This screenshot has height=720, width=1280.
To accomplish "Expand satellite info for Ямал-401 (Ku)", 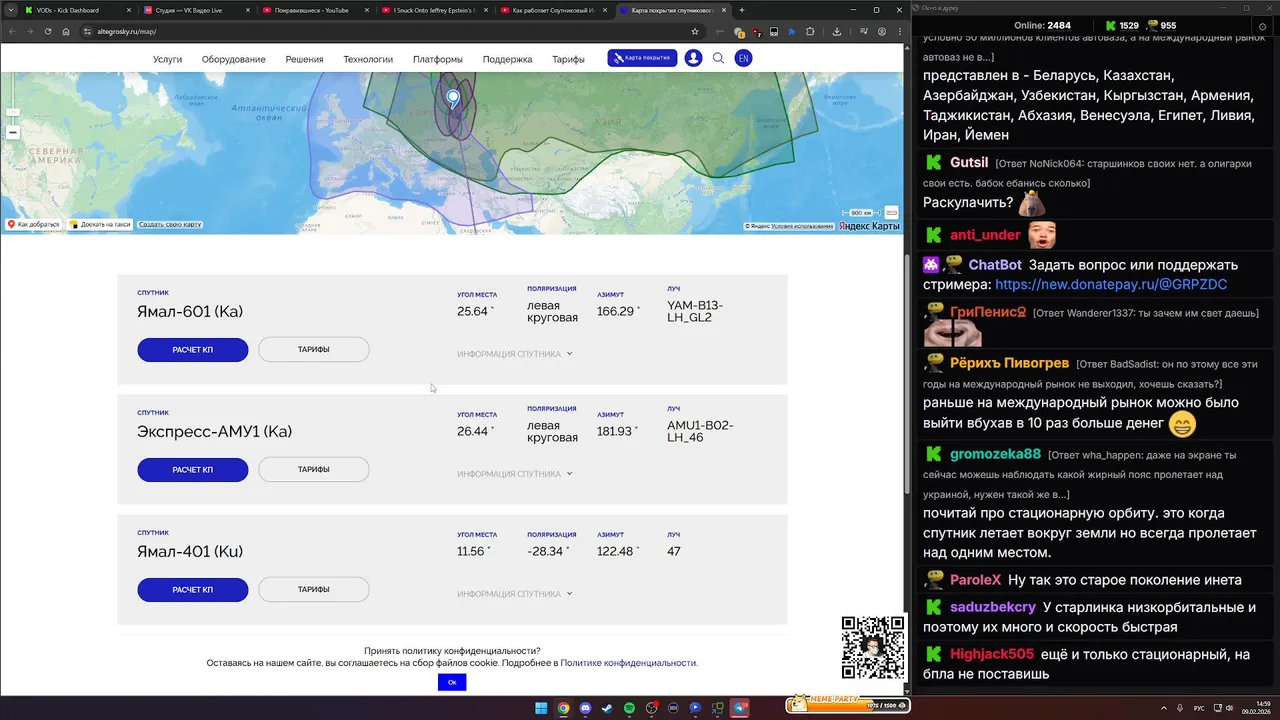I will click(515, 594).
